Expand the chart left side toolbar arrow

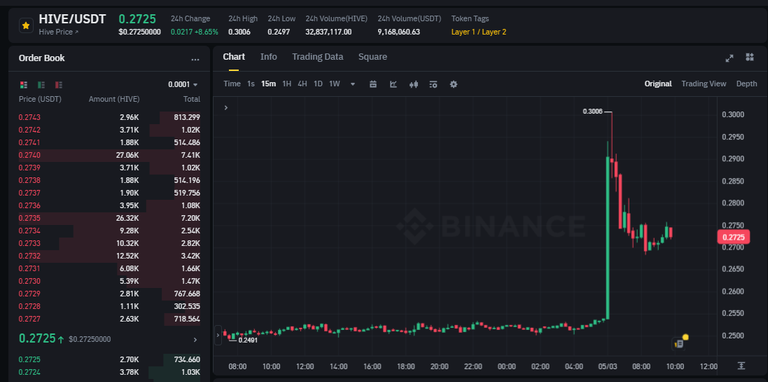226,108
